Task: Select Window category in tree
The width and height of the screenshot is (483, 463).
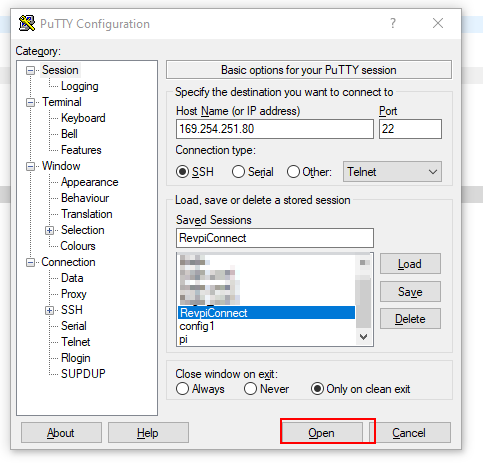Action: click(61, 166)
